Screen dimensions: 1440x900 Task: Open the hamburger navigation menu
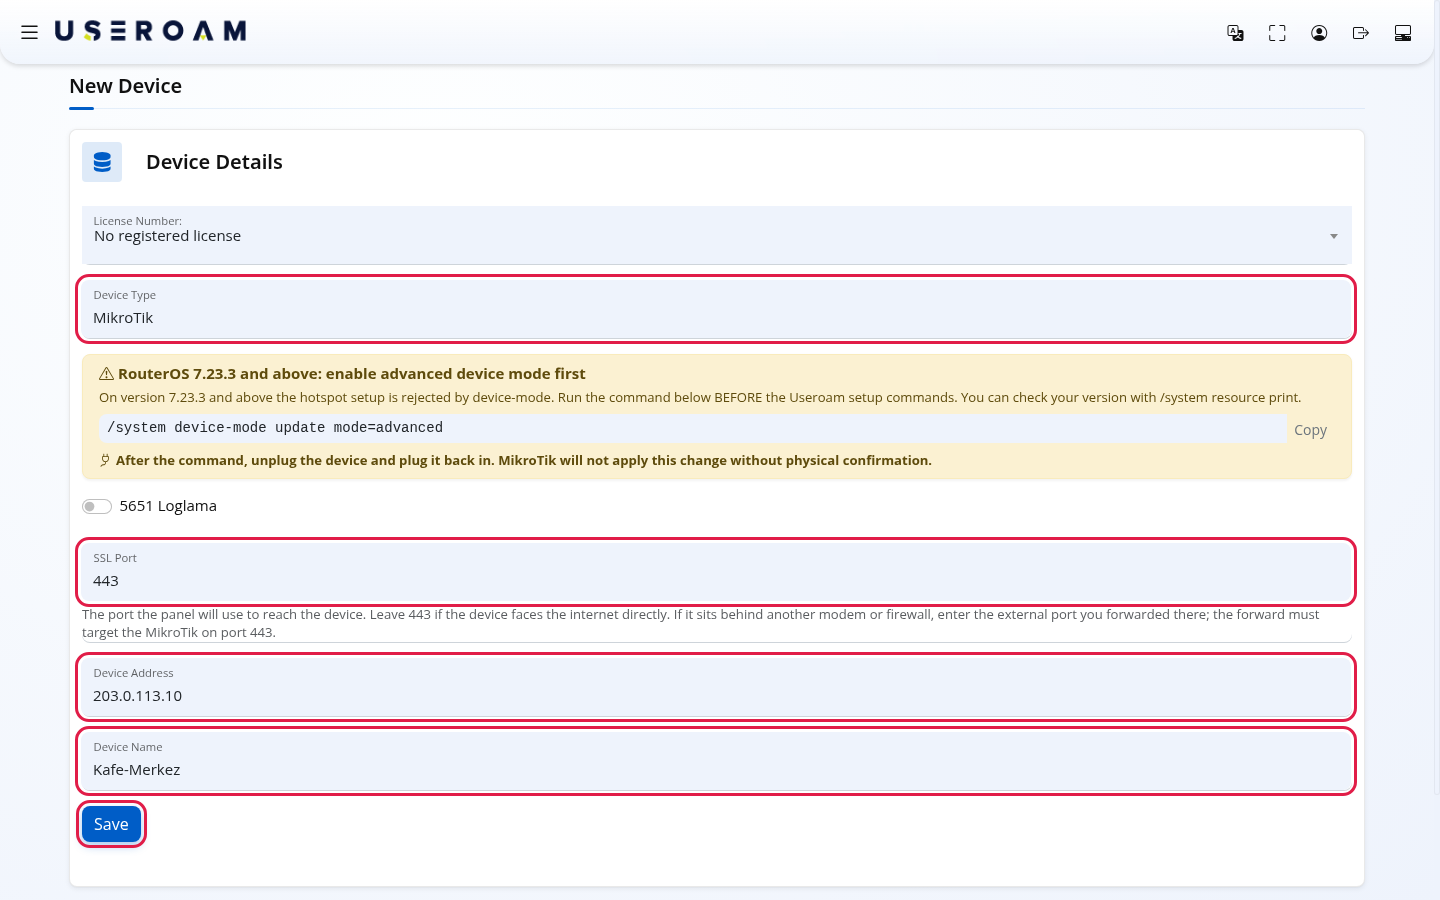(30, 32)
